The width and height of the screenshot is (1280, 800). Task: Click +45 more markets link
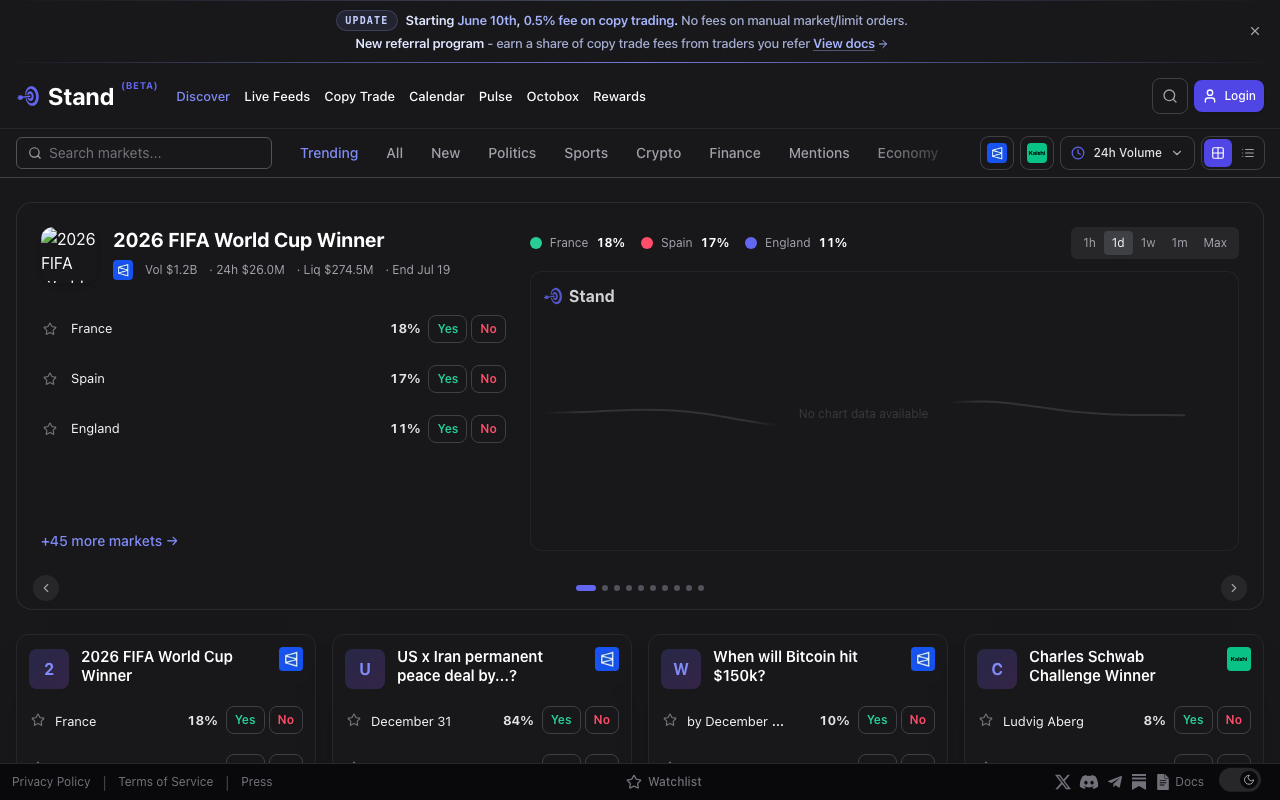109,541
